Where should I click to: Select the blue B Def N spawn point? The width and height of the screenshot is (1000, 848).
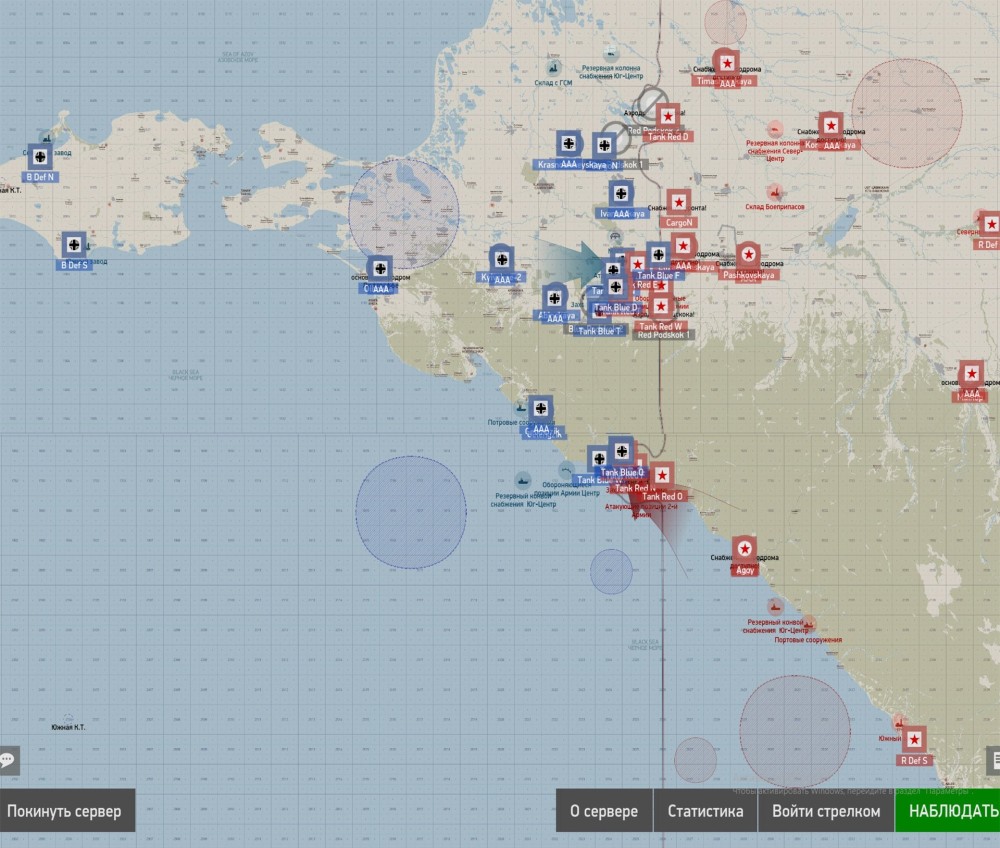coord(40,156)
